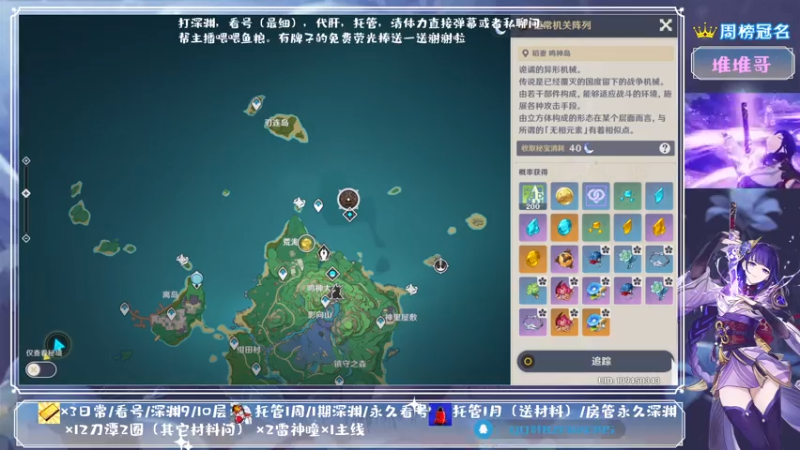Click diamond marker above 鸣神大社
The image size is (800, 450).
click(333, 274)
